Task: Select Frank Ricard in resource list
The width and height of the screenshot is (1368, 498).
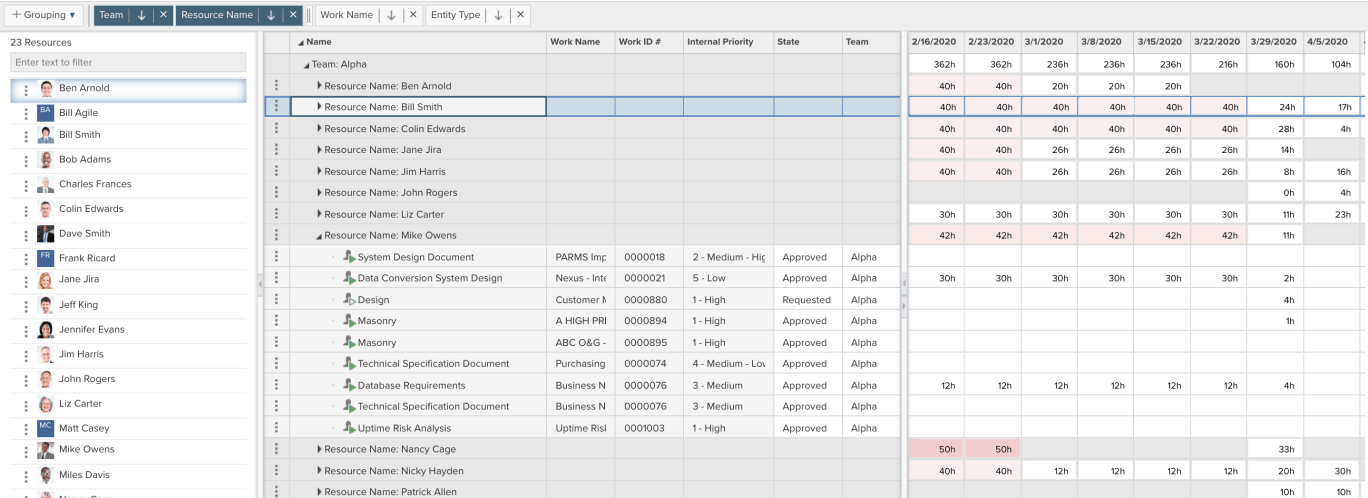Action: coord(87,258)
